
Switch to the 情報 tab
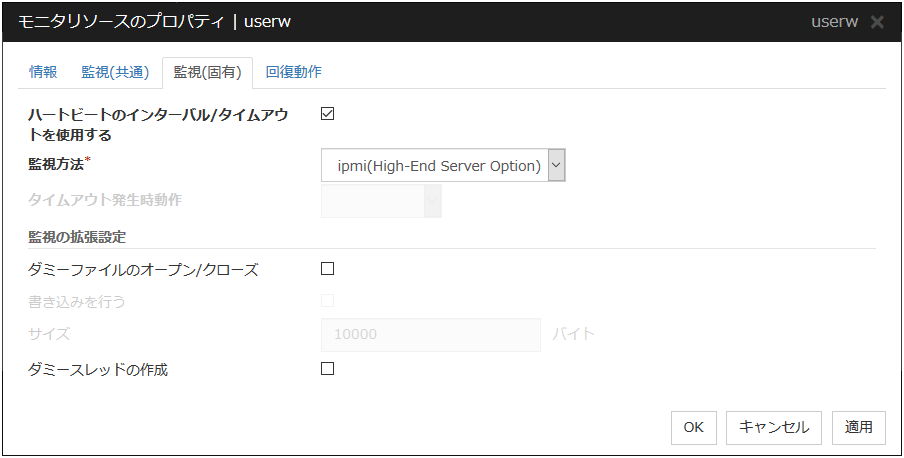click(x=43, y=72)
